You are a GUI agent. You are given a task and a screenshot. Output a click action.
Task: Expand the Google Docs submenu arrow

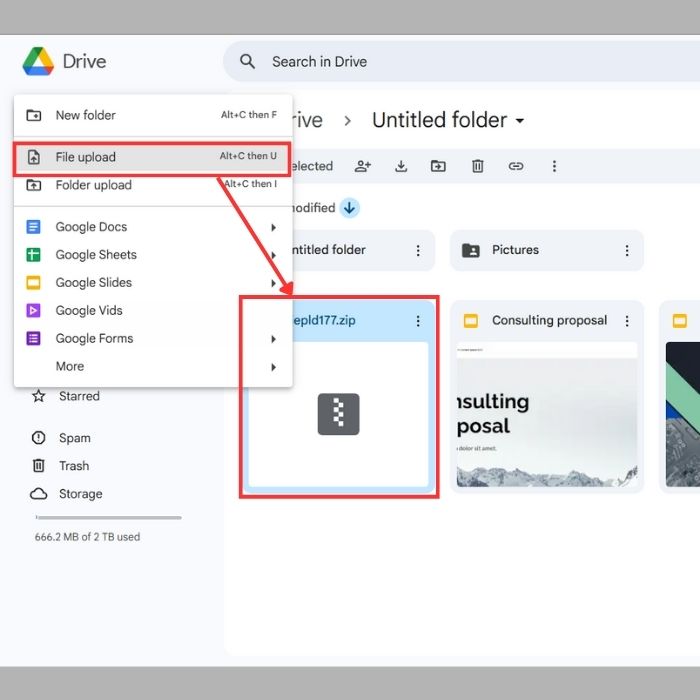[273, 227]
